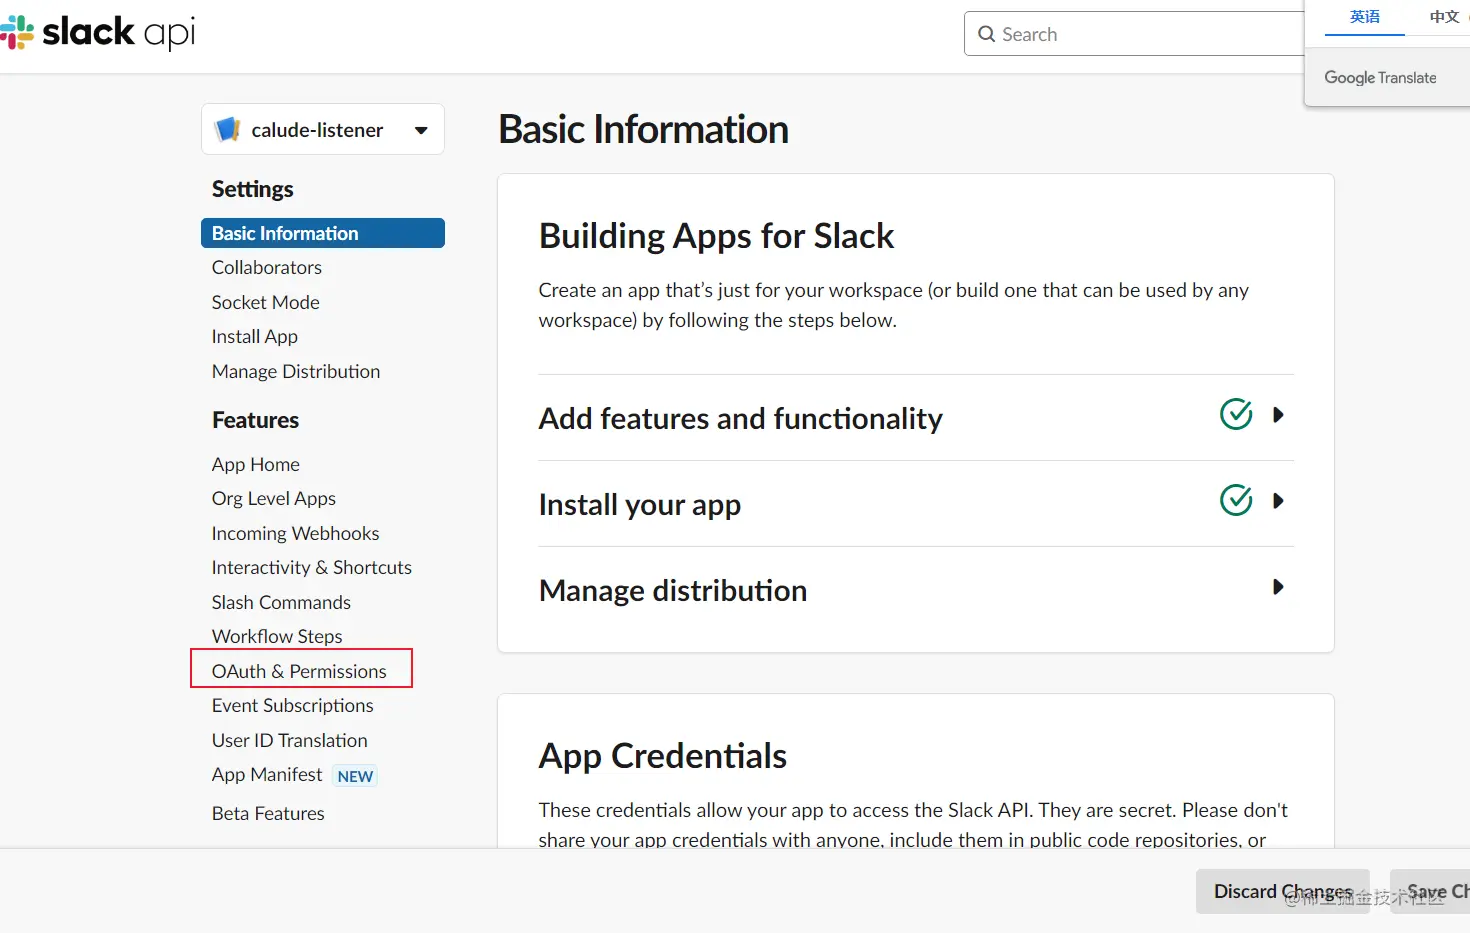1470x933 pixels.
Task: Switch to the 英语 translate tab
Action: tap(1364, 17)
